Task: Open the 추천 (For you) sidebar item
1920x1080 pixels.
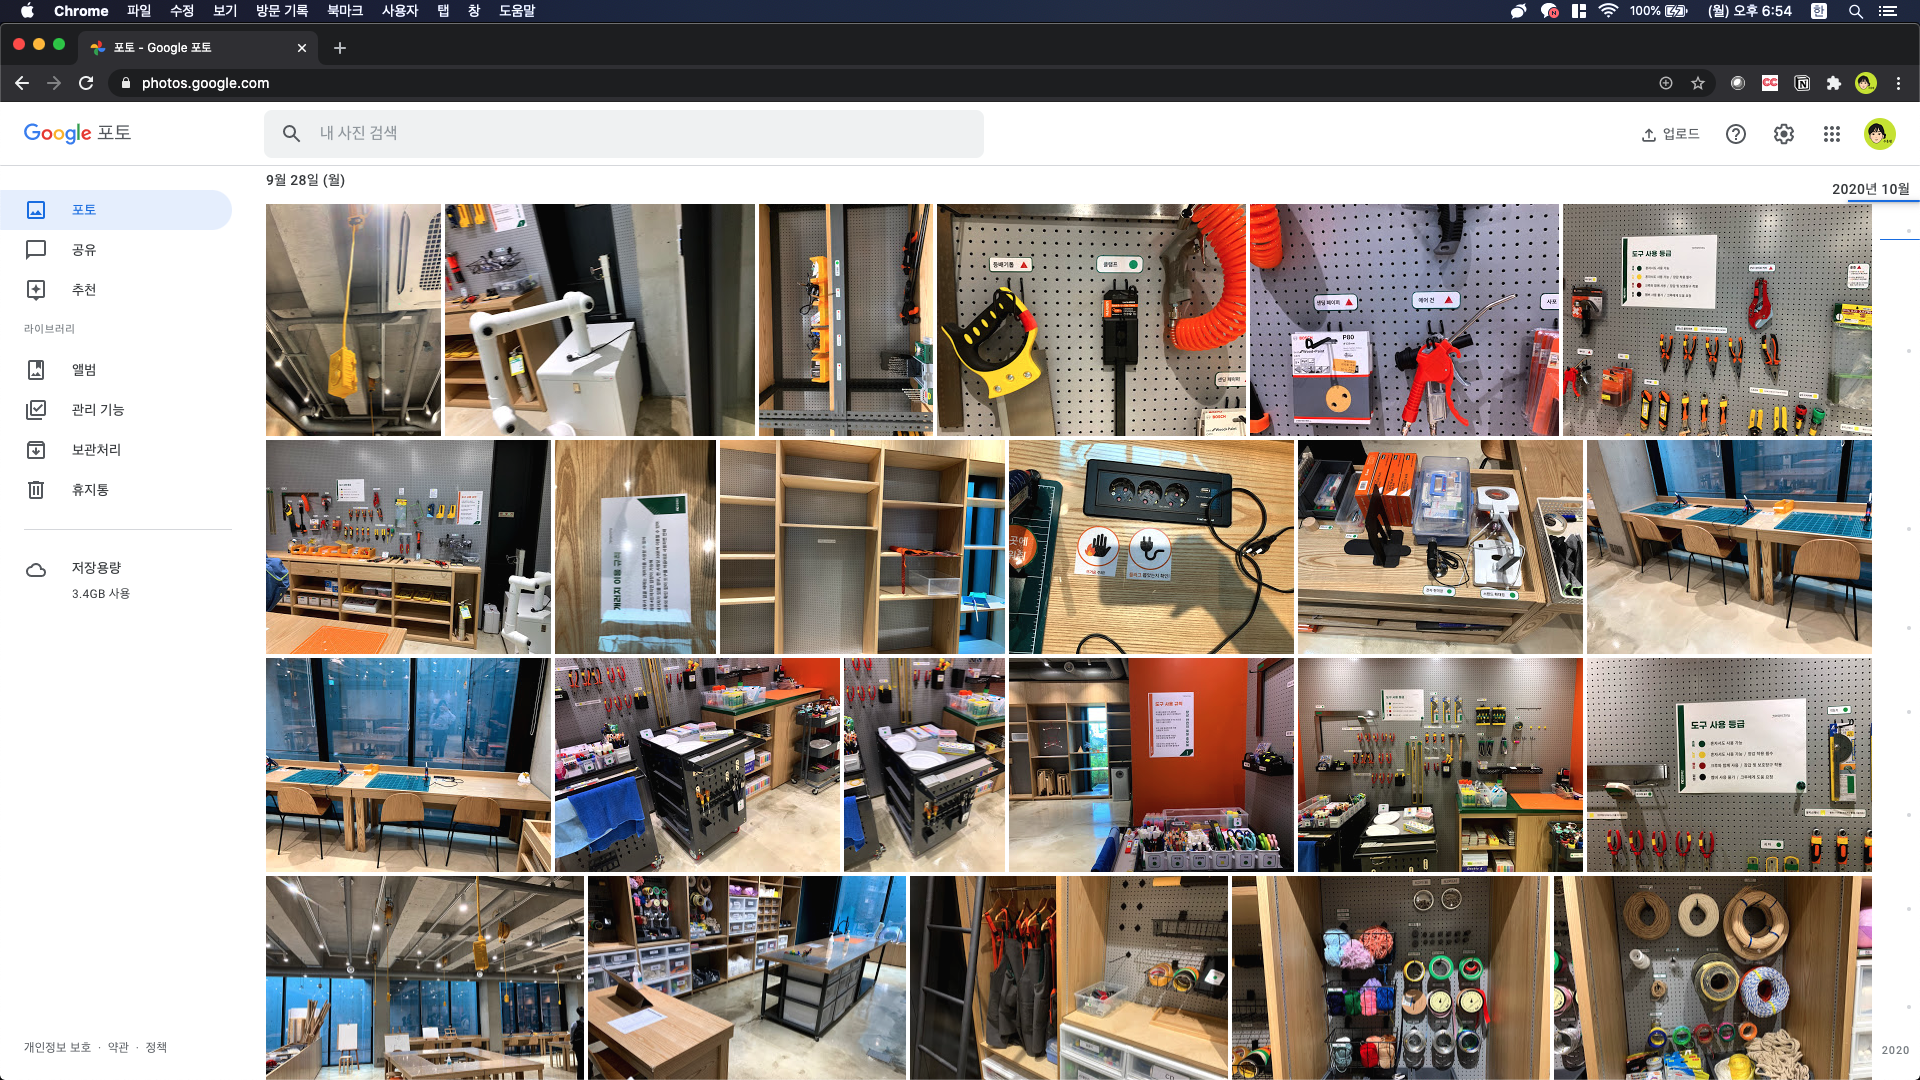Action: pos(84,290)
